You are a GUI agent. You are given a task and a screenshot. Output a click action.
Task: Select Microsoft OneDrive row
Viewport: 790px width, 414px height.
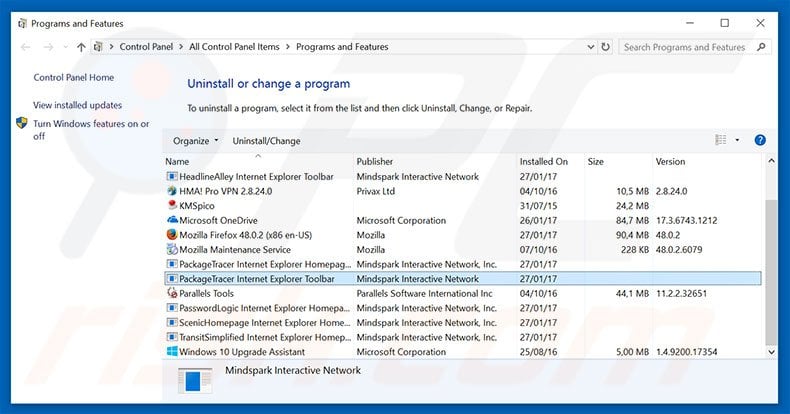[463, 220]
